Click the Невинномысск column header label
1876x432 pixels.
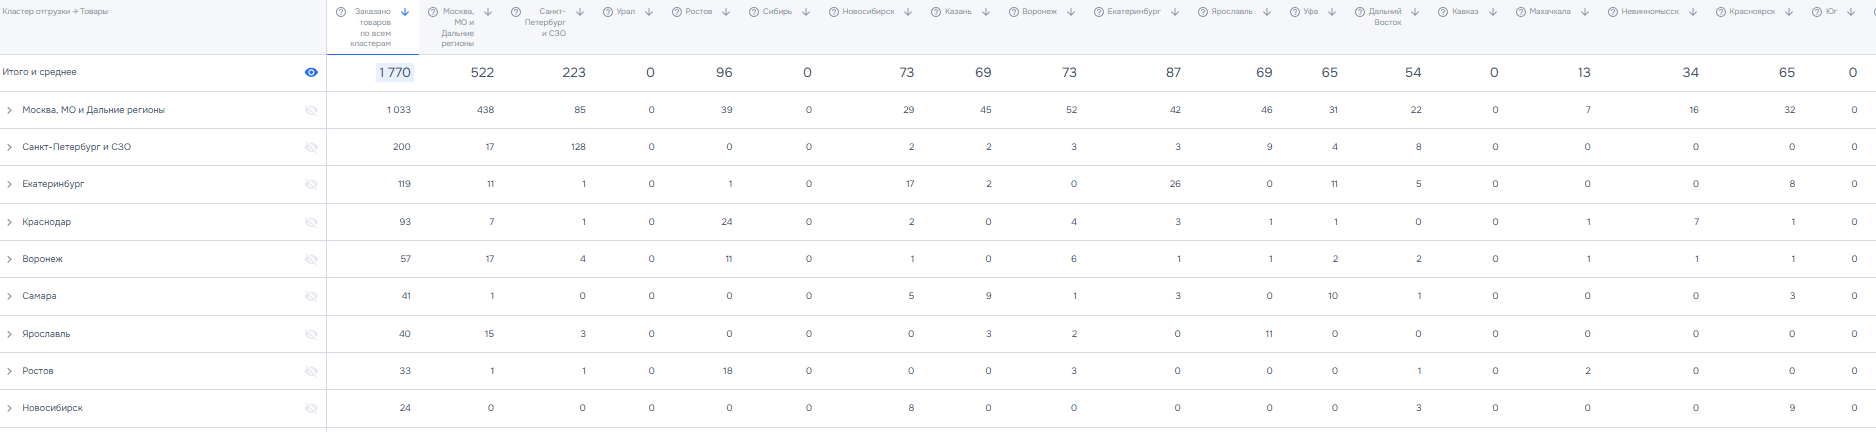(1650, 12)
